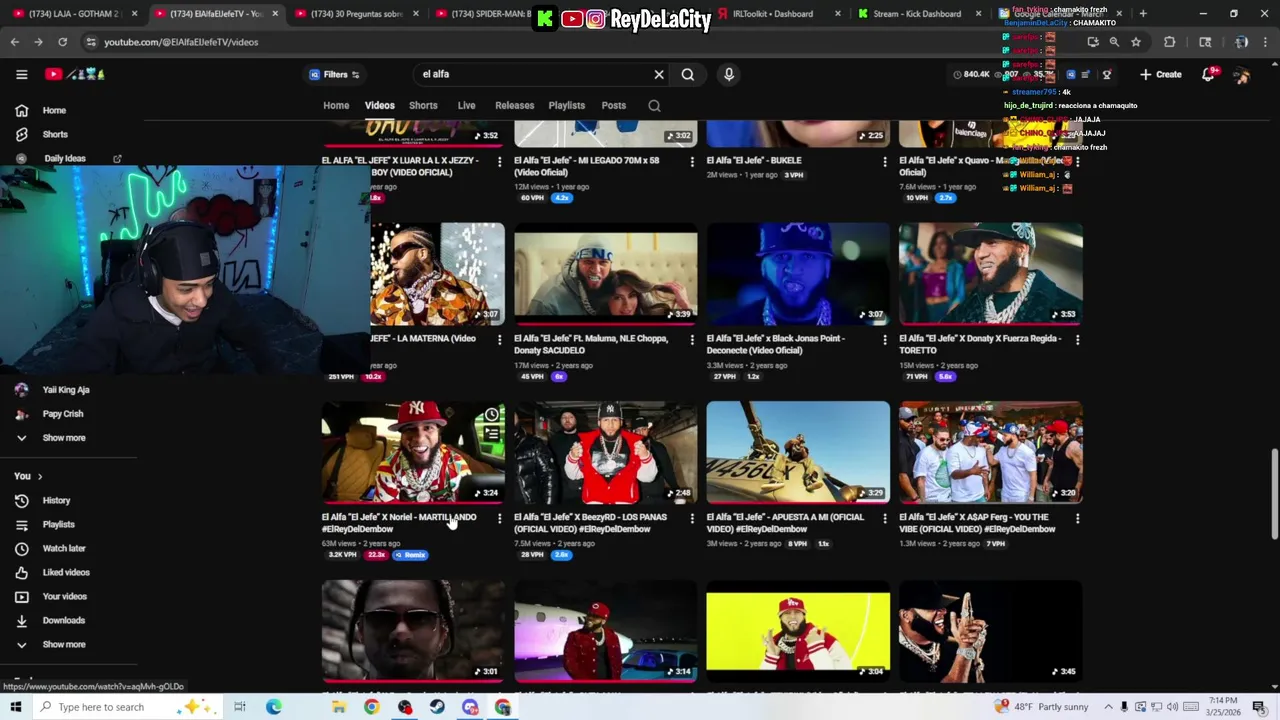
Task: Open the Live tab
Action: pyautogui.click(x=466, y=105)
